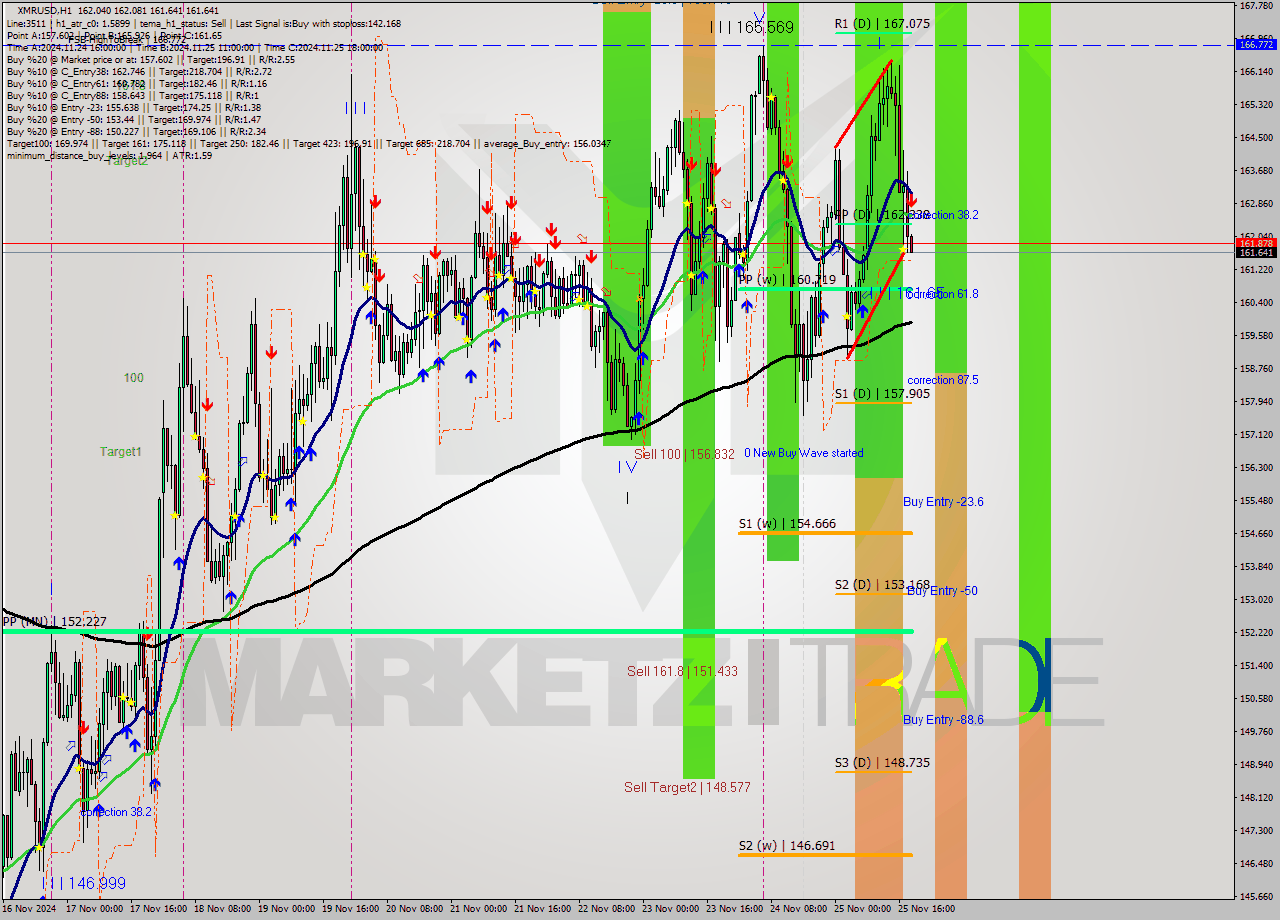This screenshot has width=1280, height=920.
Task: Click 156.300 on the price axis
Action: (1256, 468)
